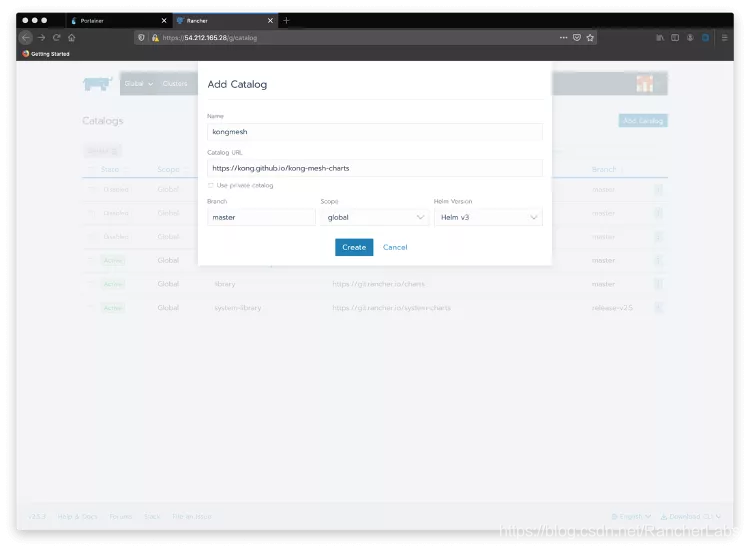Close the Portainer tab
Viewport: 750px width, 550px height.
coord(164,21)
